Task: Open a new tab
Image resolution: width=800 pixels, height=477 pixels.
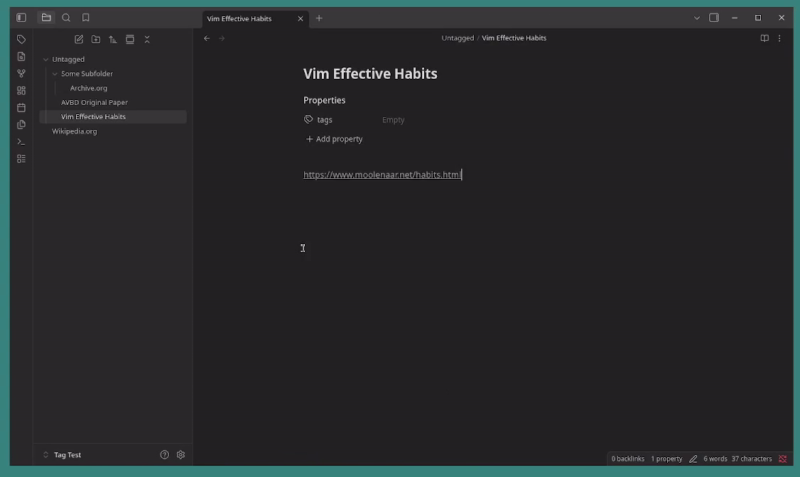Action: coord(319,18)
